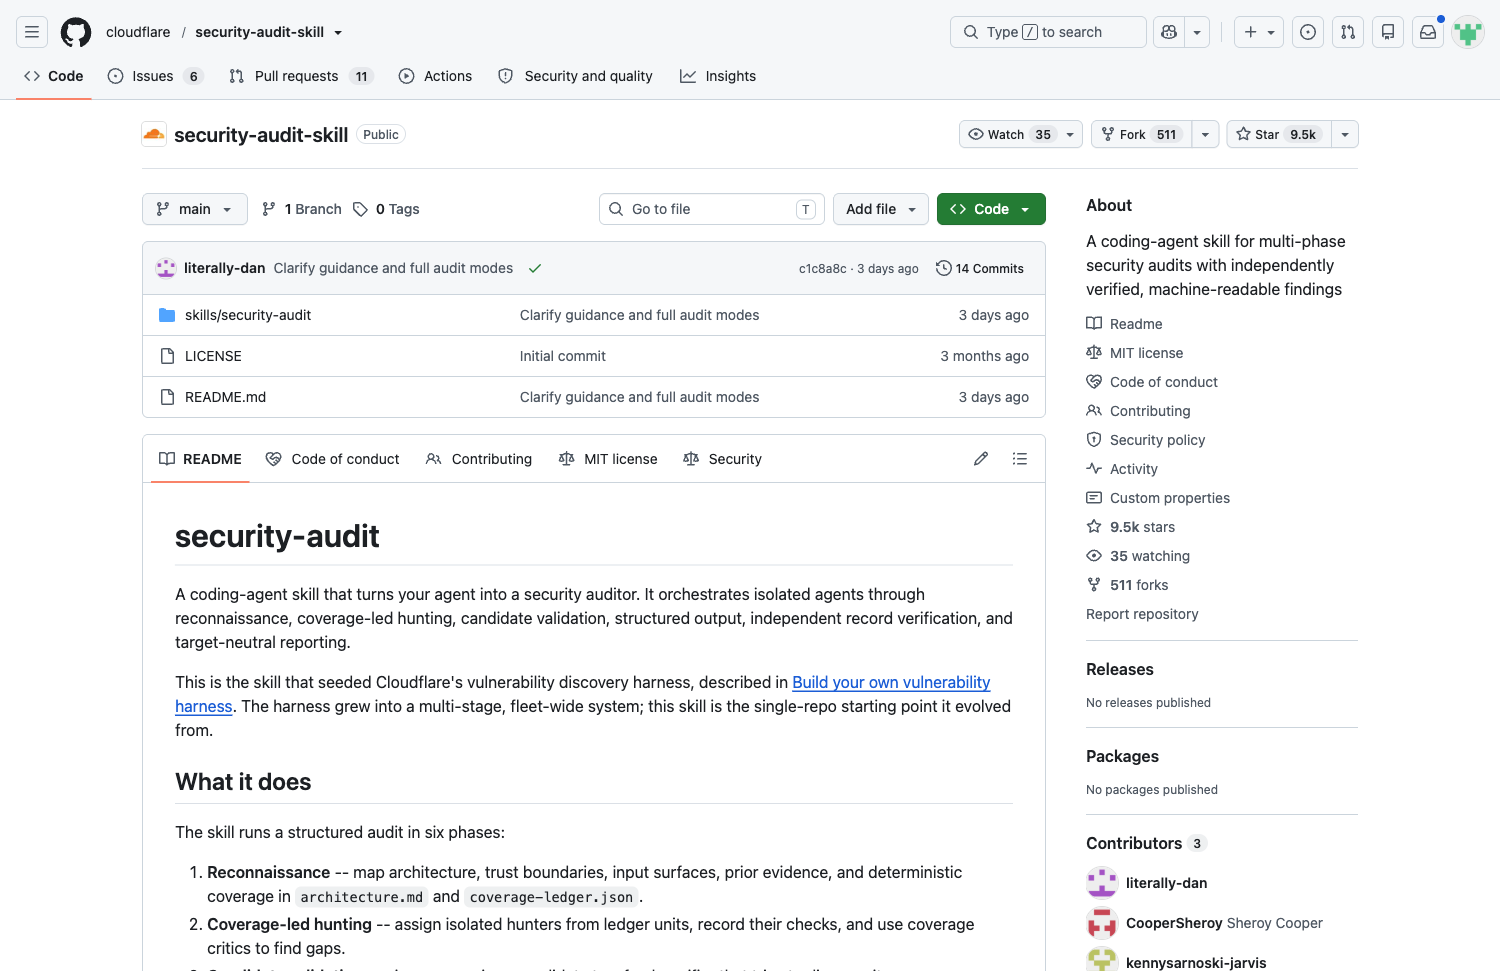Expand the fork options caret
The image size is (1500, 971).
coord(1205,134)
